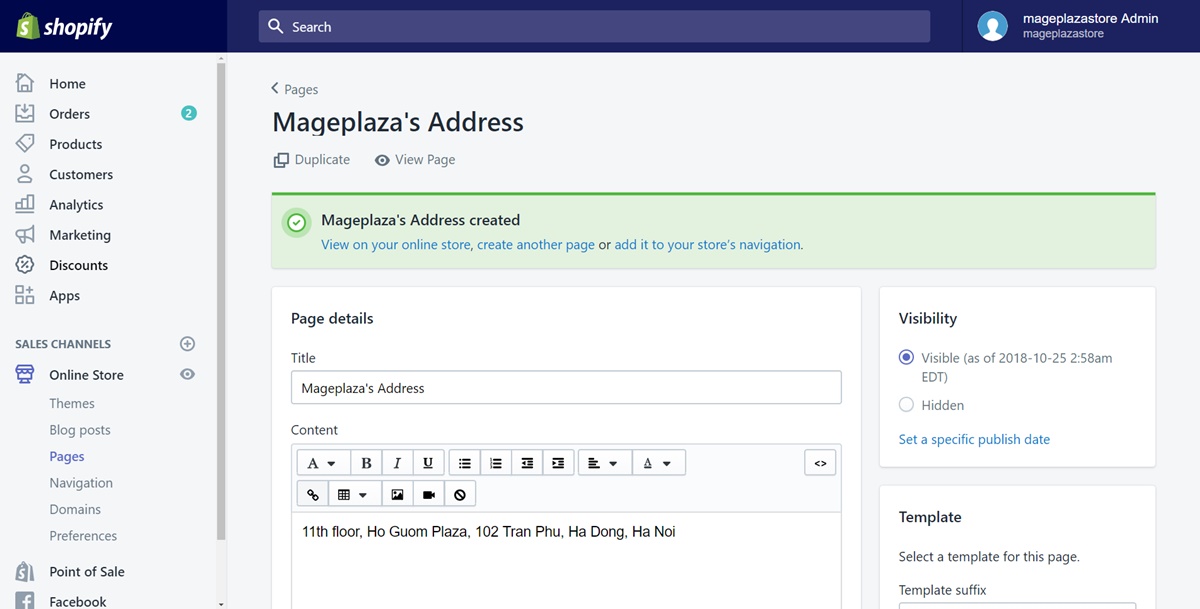Viewport: 1200px width, 609px height.
Task: Open Home in the sidebar
Action: 67,84
